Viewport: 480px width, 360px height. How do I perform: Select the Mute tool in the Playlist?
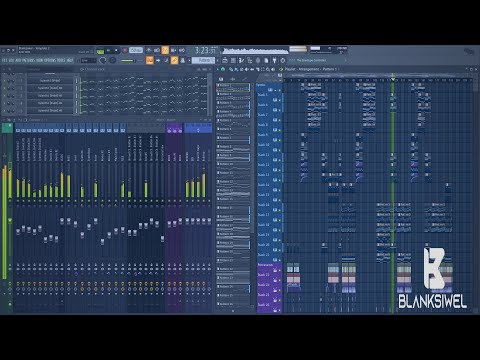246,69
